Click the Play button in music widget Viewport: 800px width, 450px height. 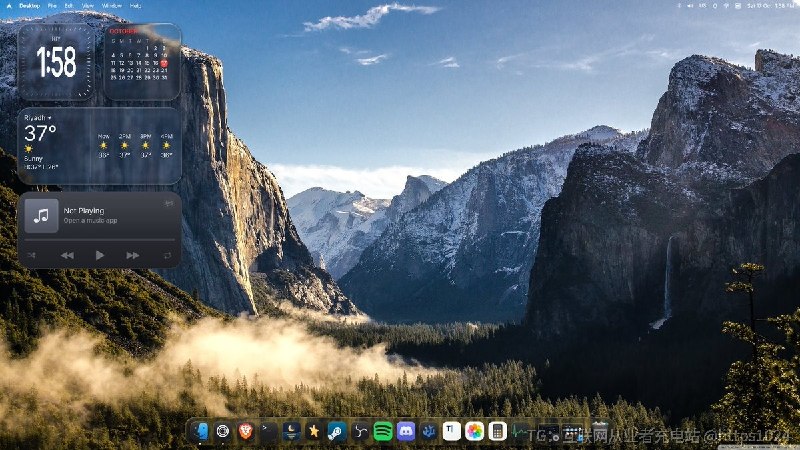pyautogui.click(x=99, y=255)
